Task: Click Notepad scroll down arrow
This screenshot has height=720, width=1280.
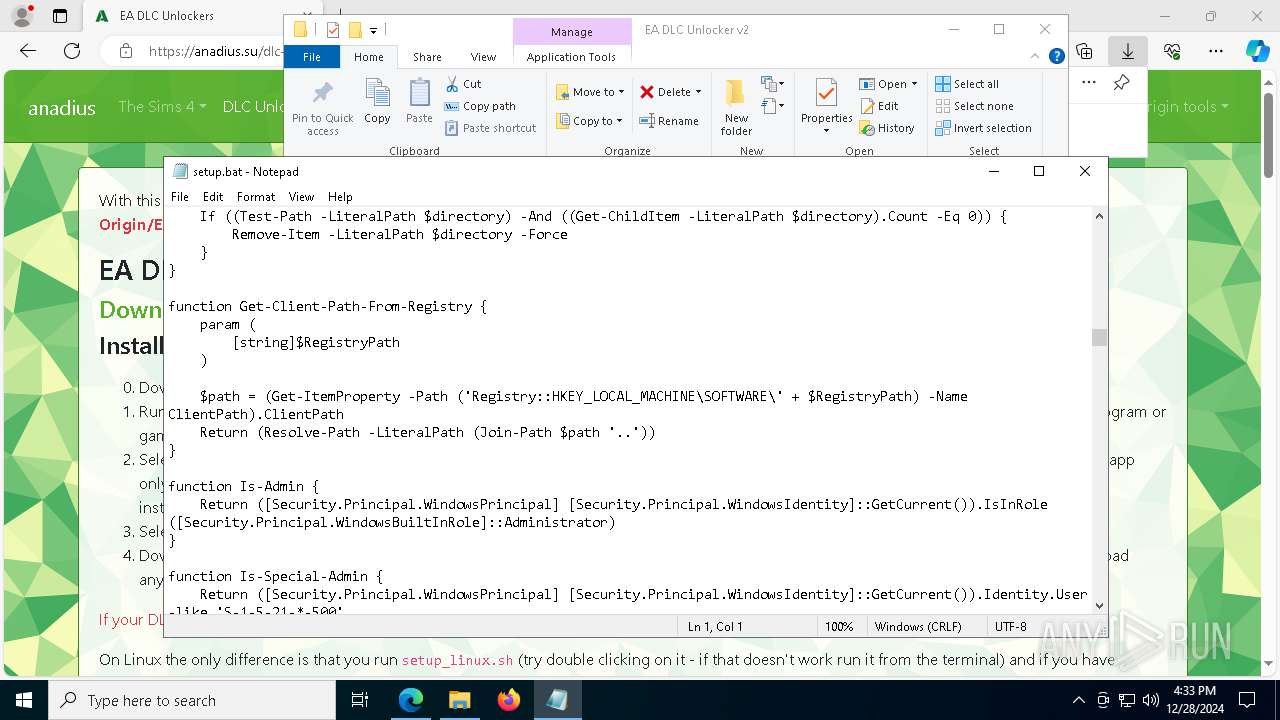Action: (x=1100, y=605)
